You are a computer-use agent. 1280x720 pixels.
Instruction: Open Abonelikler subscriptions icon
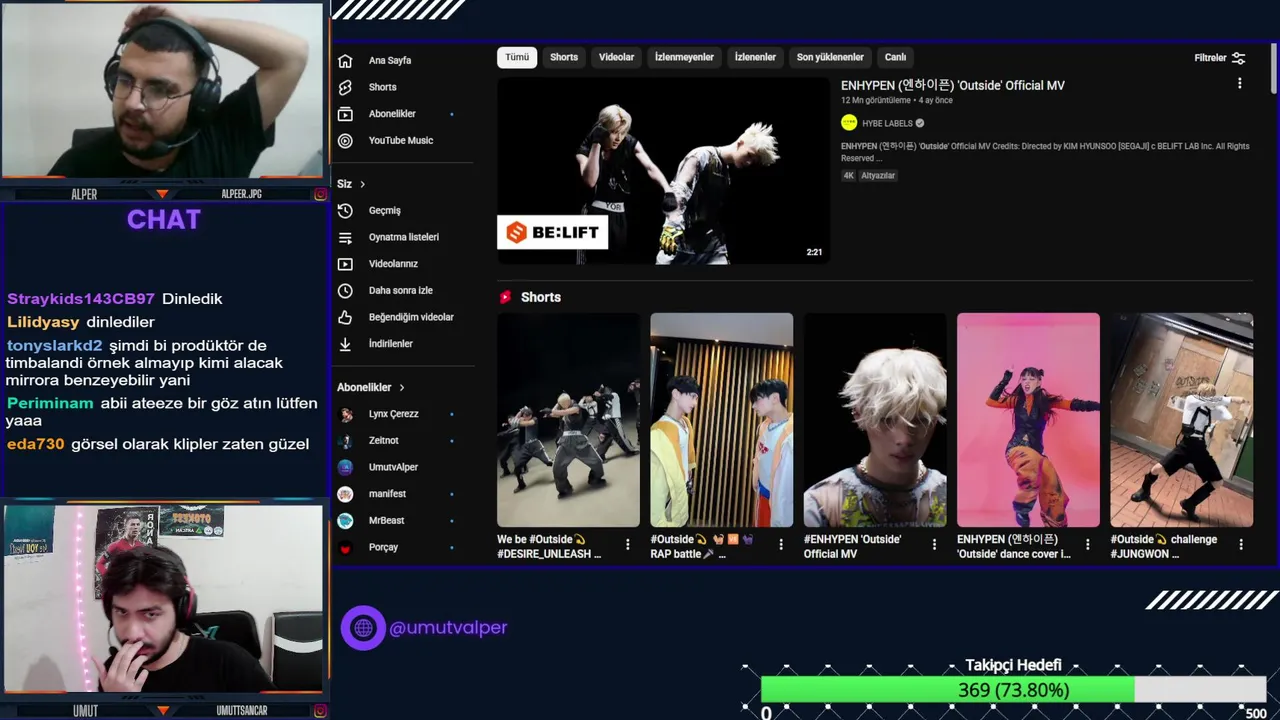click(x=345, y=114)
